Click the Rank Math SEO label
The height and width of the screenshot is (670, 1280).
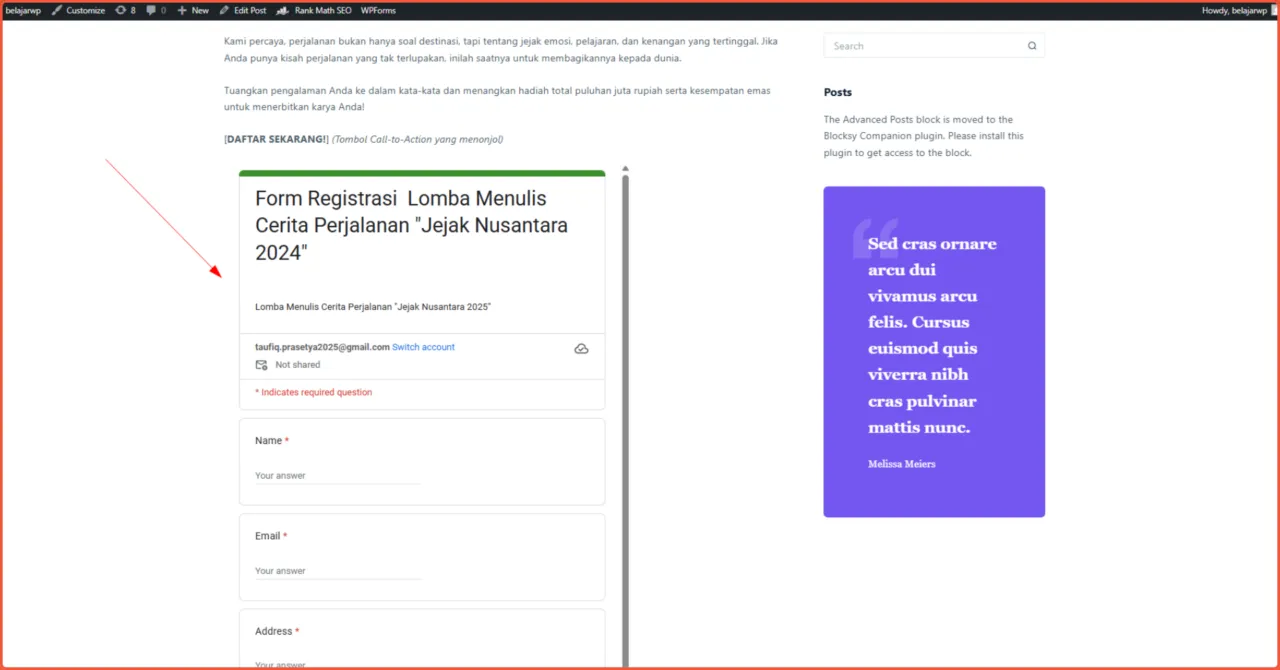[x=323, y=10]
